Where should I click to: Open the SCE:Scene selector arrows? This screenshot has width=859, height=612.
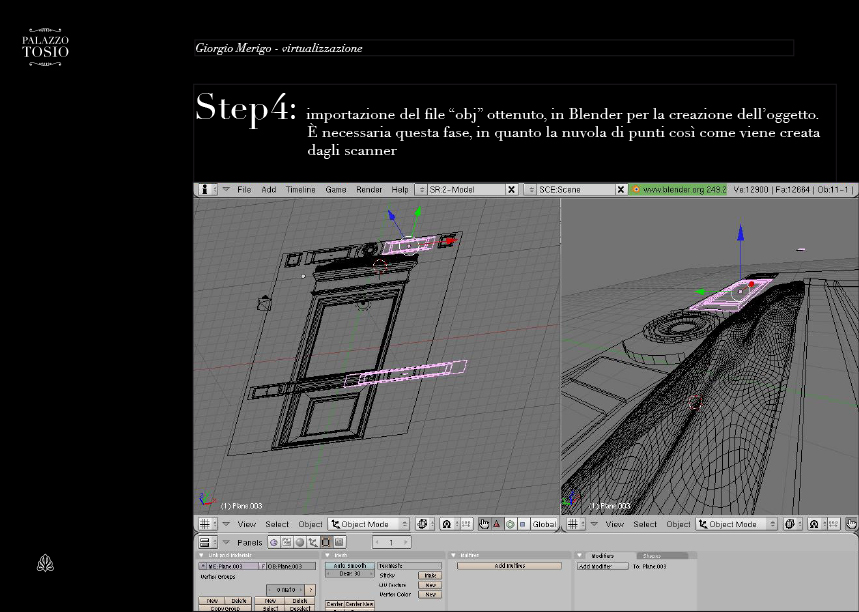pyautogui.click(x=530, y=190)
